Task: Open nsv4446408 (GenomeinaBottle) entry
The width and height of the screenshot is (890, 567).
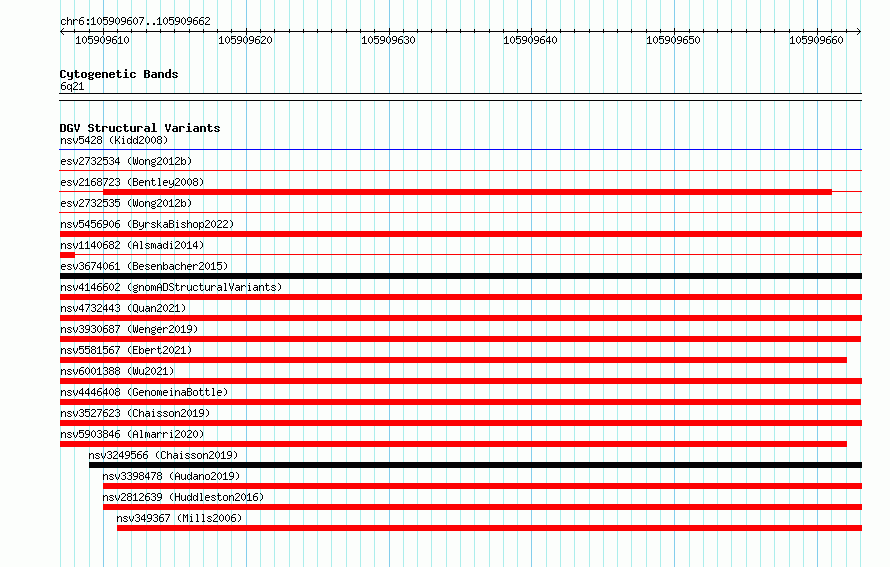Action: click(144, 392)
